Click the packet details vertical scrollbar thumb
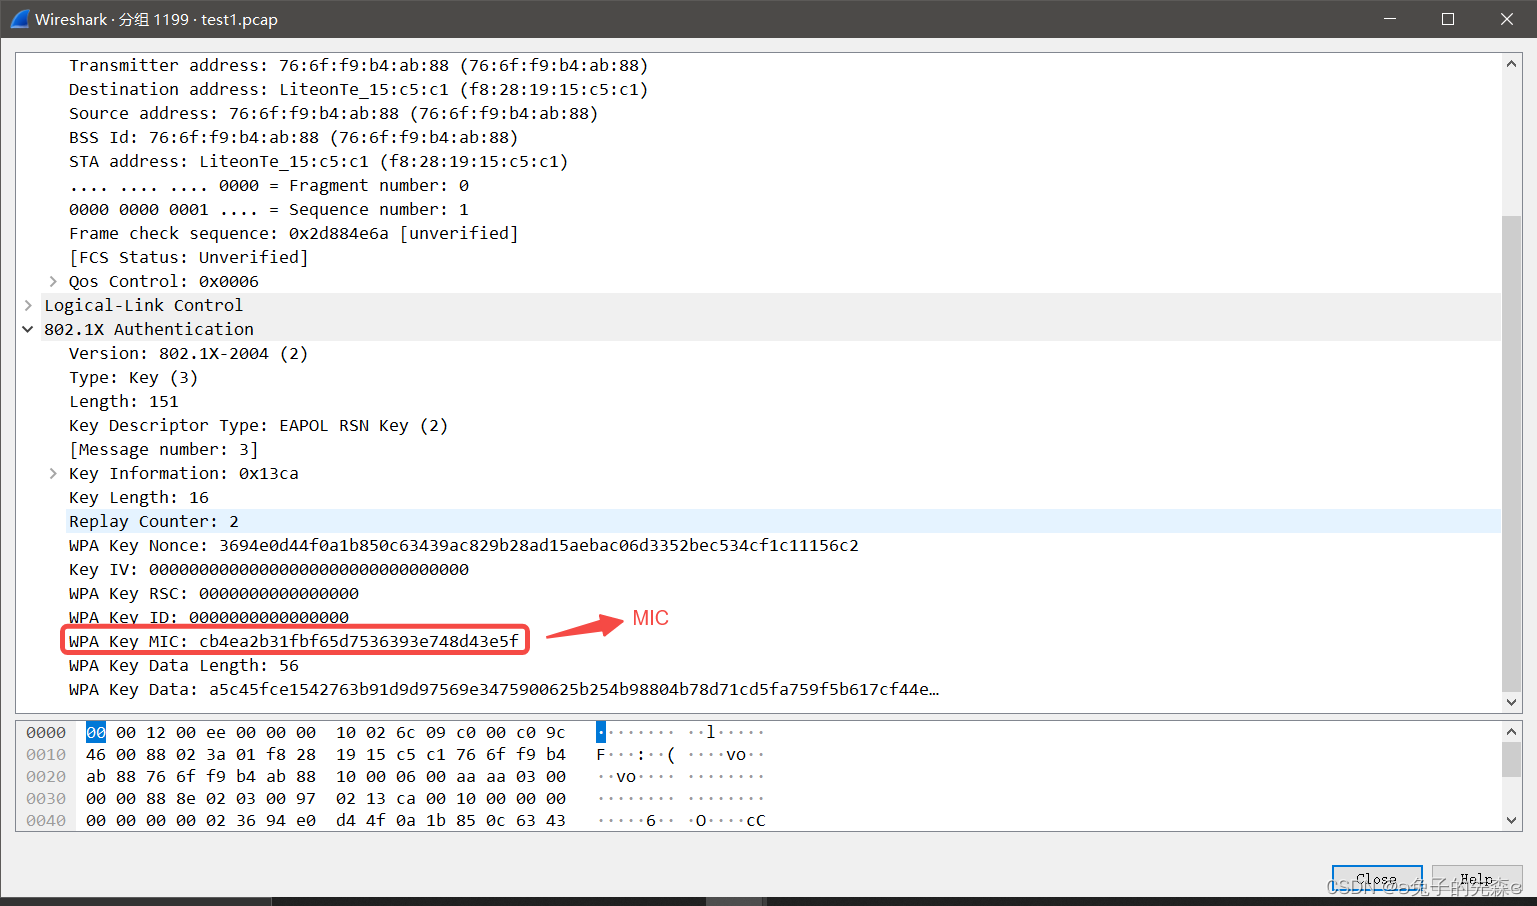Viewport: 1537px width, 906px height. pyautogui.click(x=1511, y=452)
